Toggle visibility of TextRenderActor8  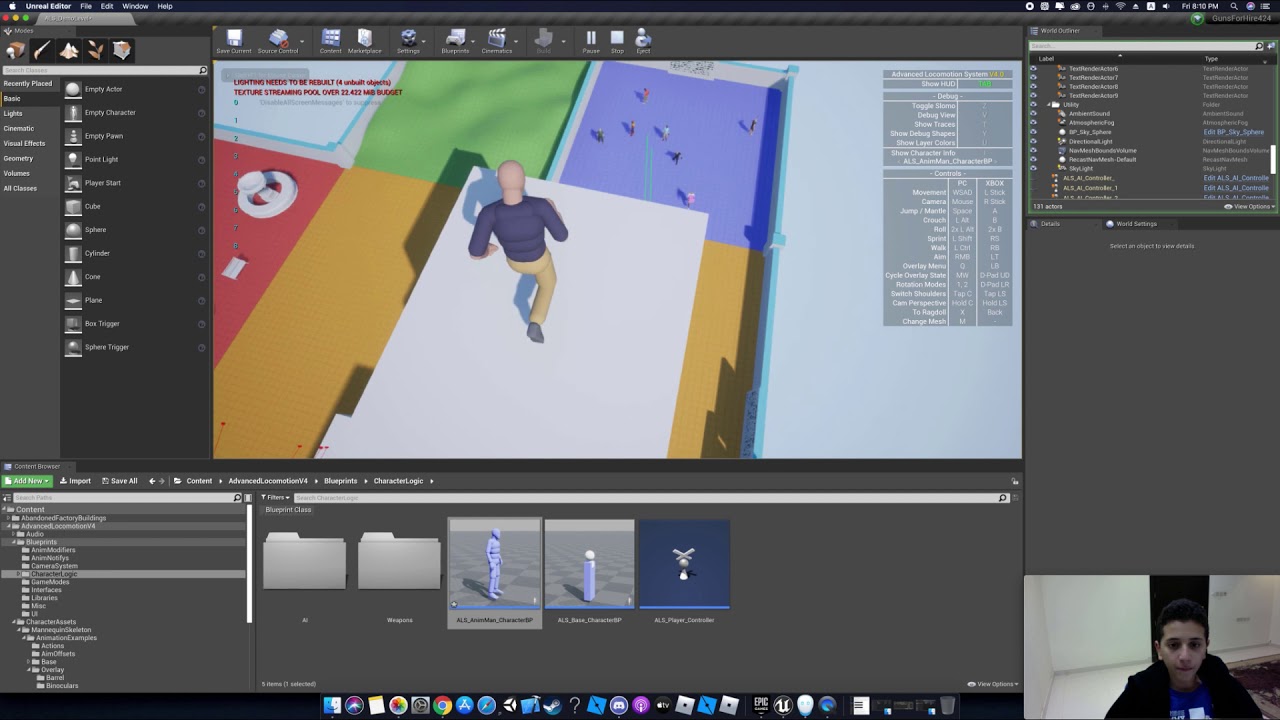pyautogui.click(x=1034, y=86)
